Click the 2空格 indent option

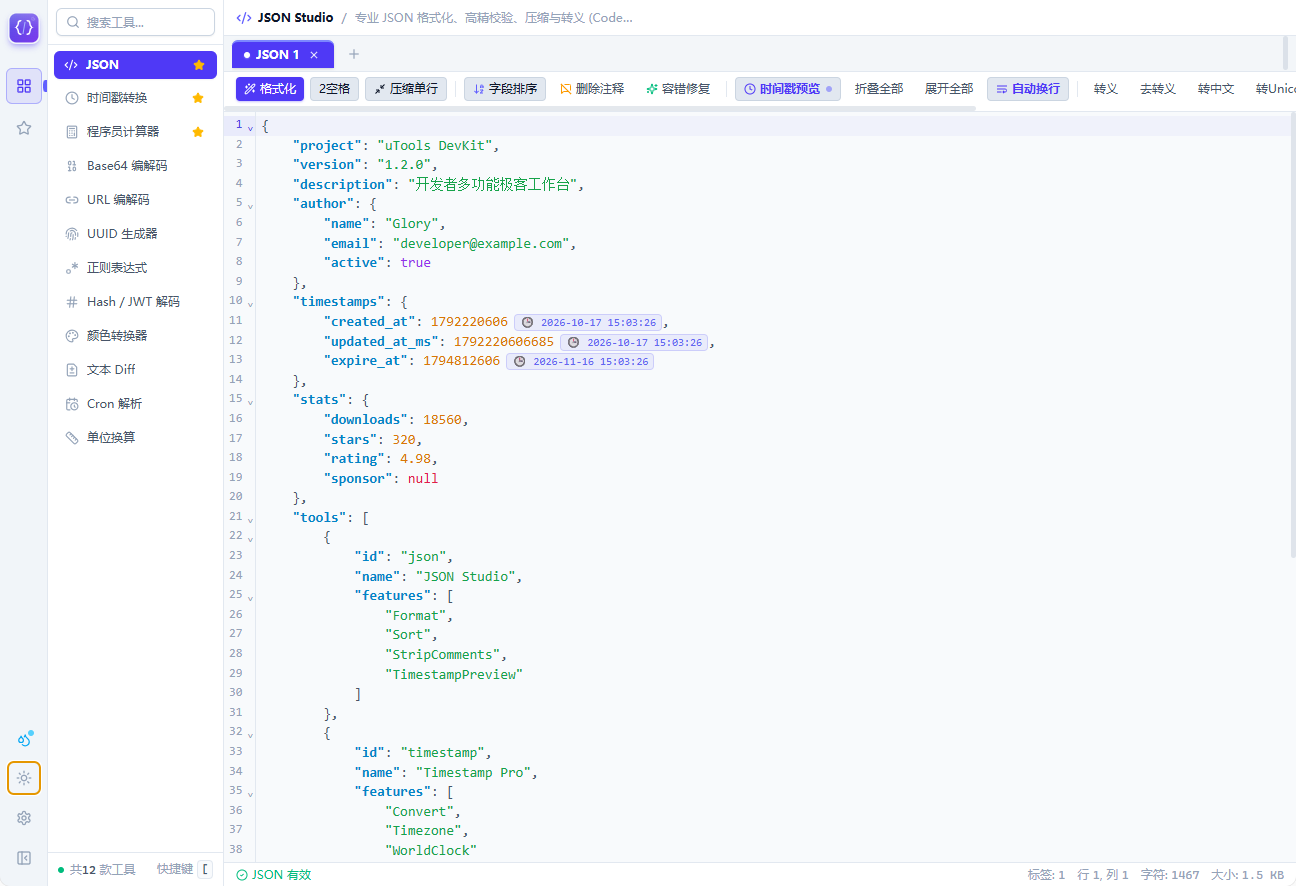(x=334, y=89)
